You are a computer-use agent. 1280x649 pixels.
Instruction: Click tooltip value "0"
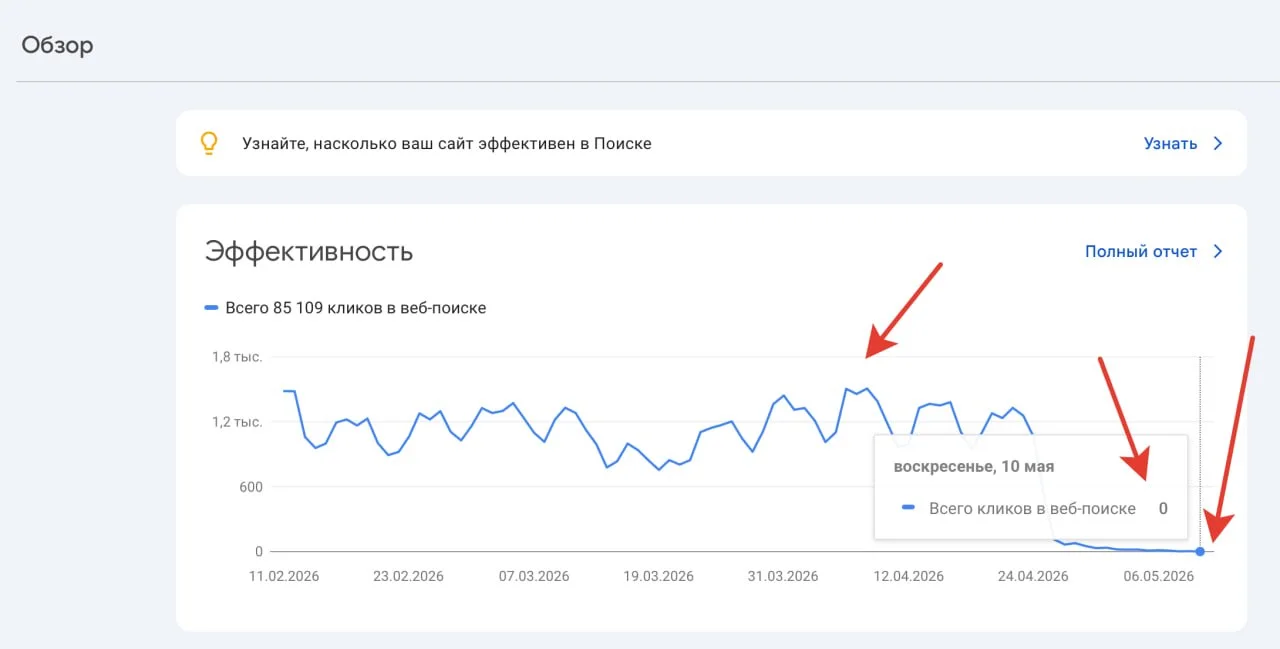pos(1163,508)
